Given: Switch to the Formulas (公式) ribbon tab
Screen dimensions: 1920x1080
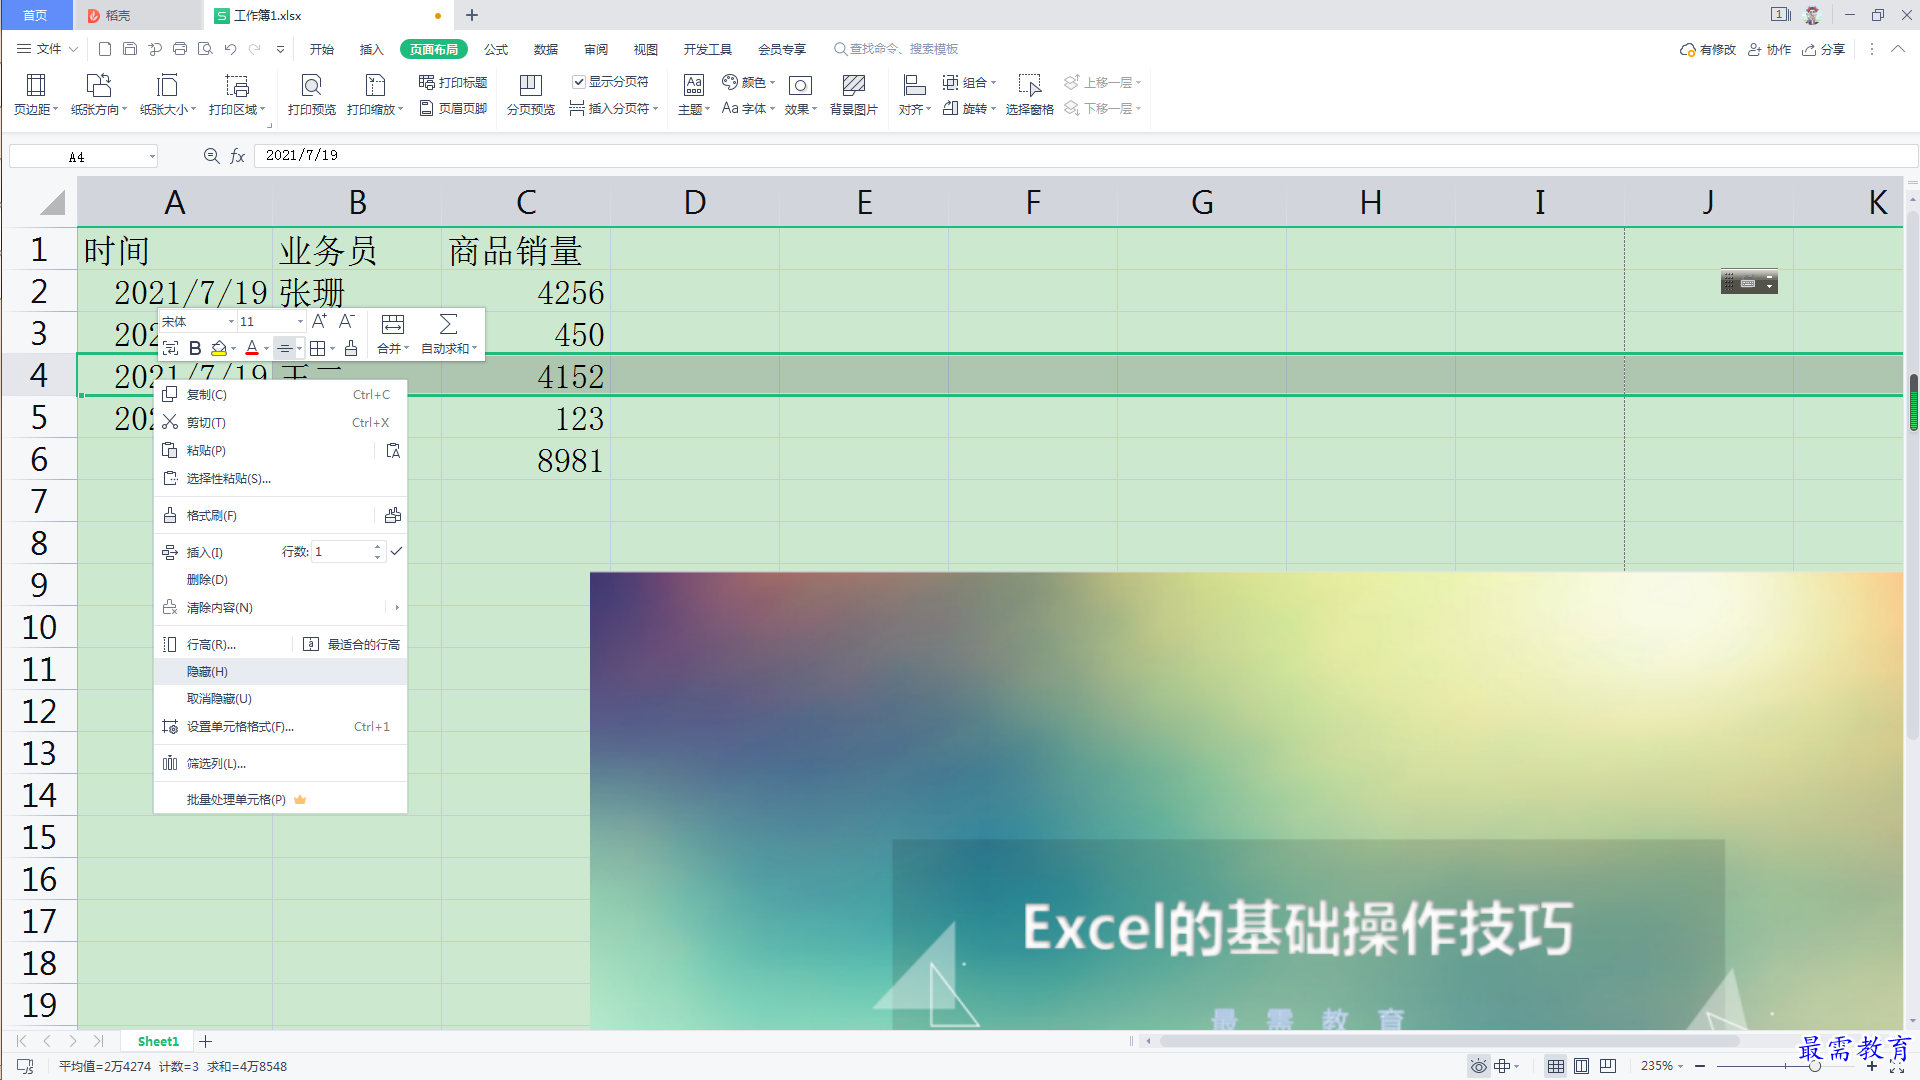Looking at the screenshot, I should (496, 49).
